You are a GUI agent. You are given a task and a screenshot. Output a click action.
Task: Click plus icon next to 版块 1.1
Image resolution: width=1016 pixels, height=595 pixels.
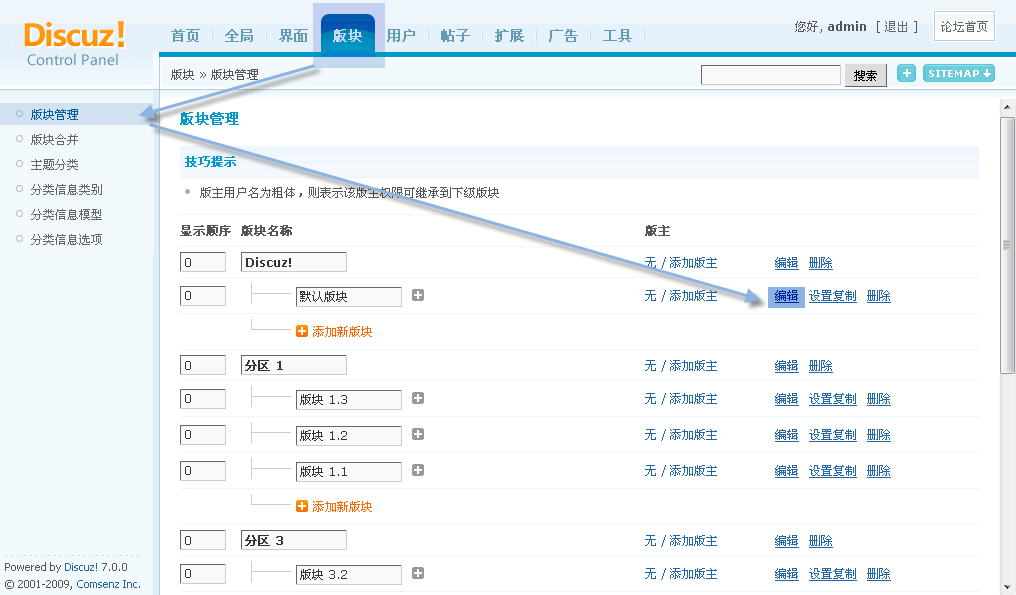[x=418, y=471]
